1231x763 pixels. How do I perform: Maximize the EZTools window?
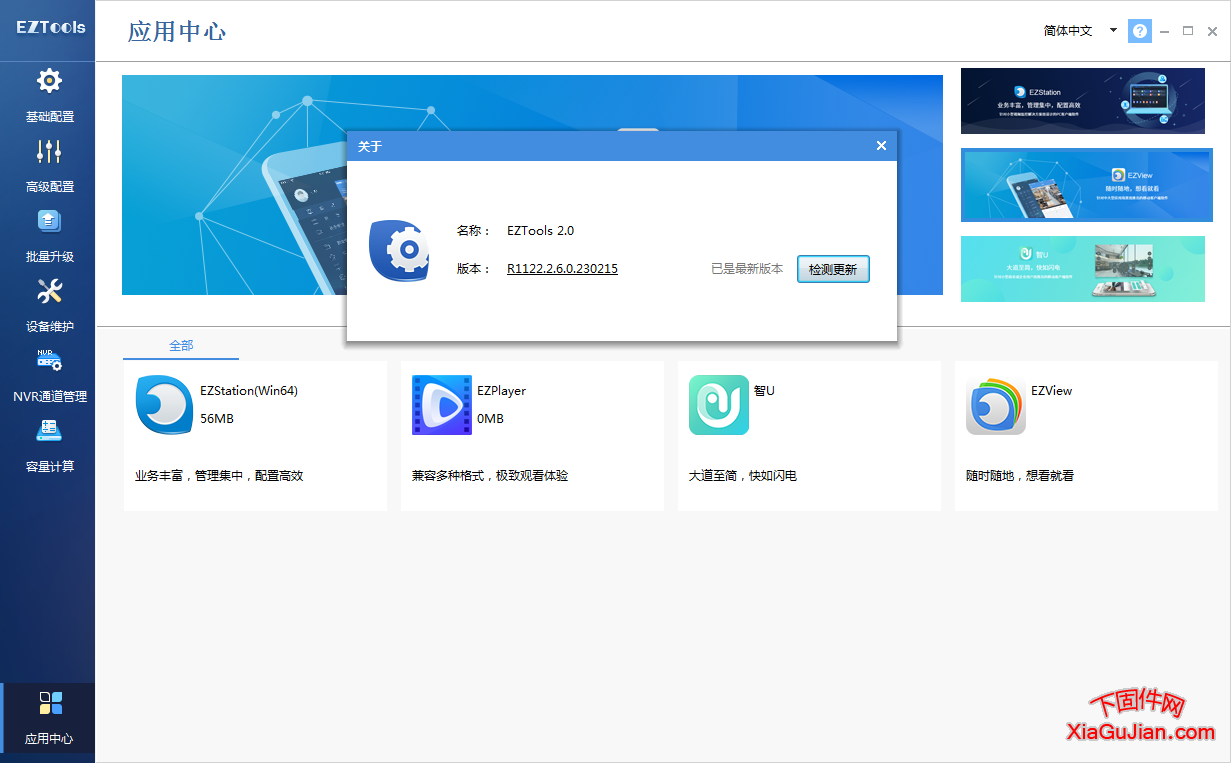[x=1188, y=31]
